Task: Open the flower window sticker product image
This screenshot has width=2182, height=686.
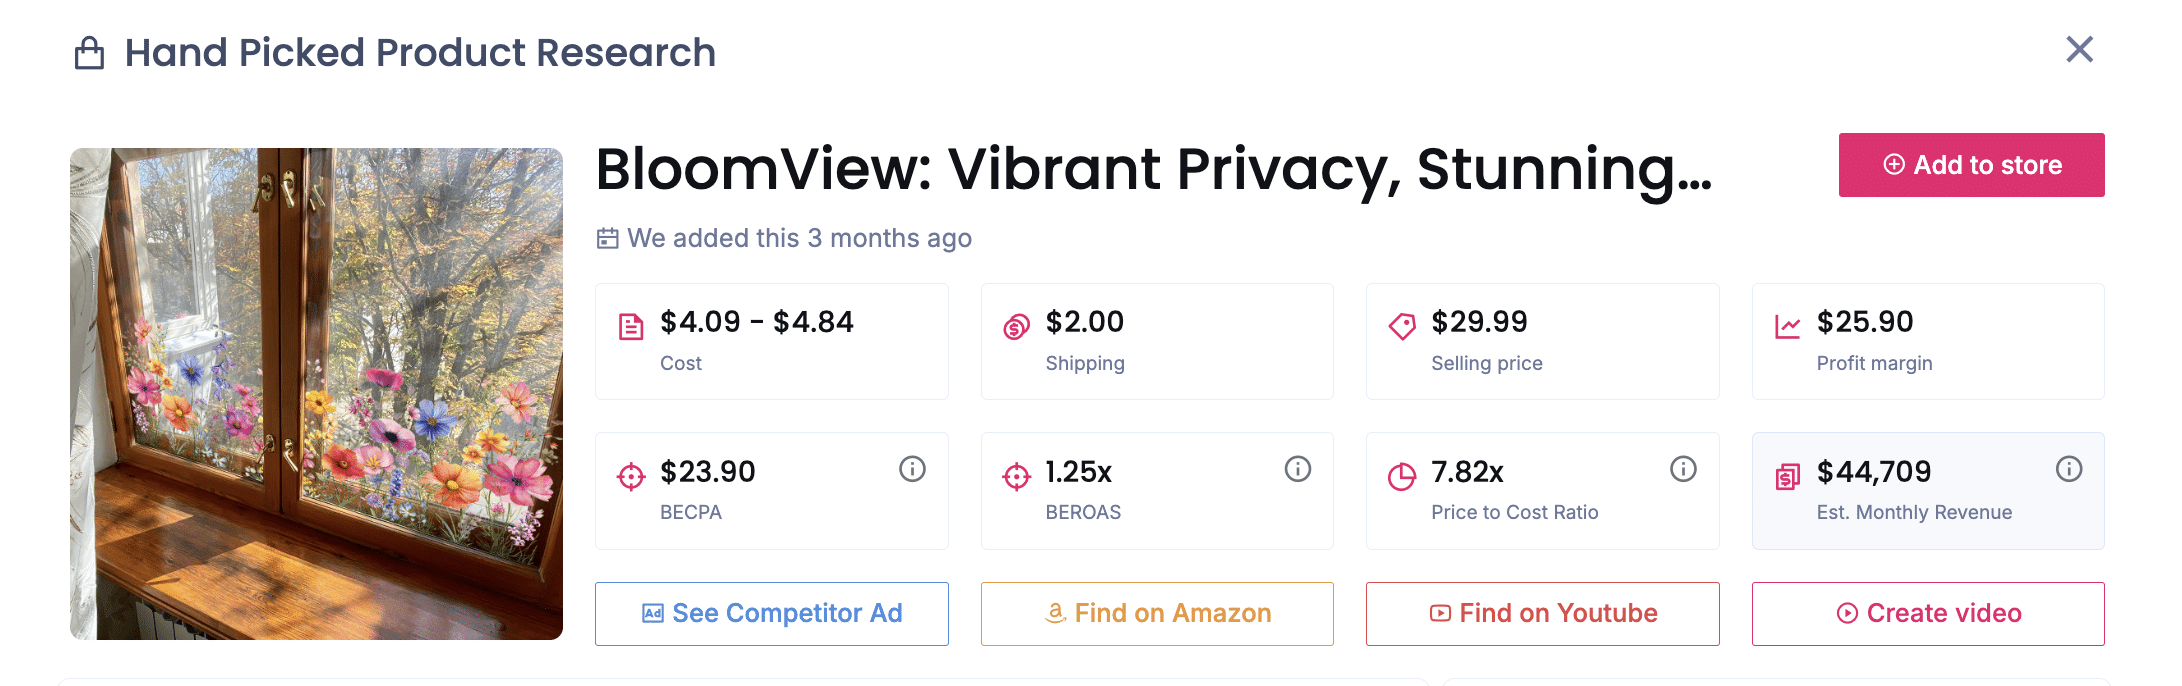Action: 316,394
